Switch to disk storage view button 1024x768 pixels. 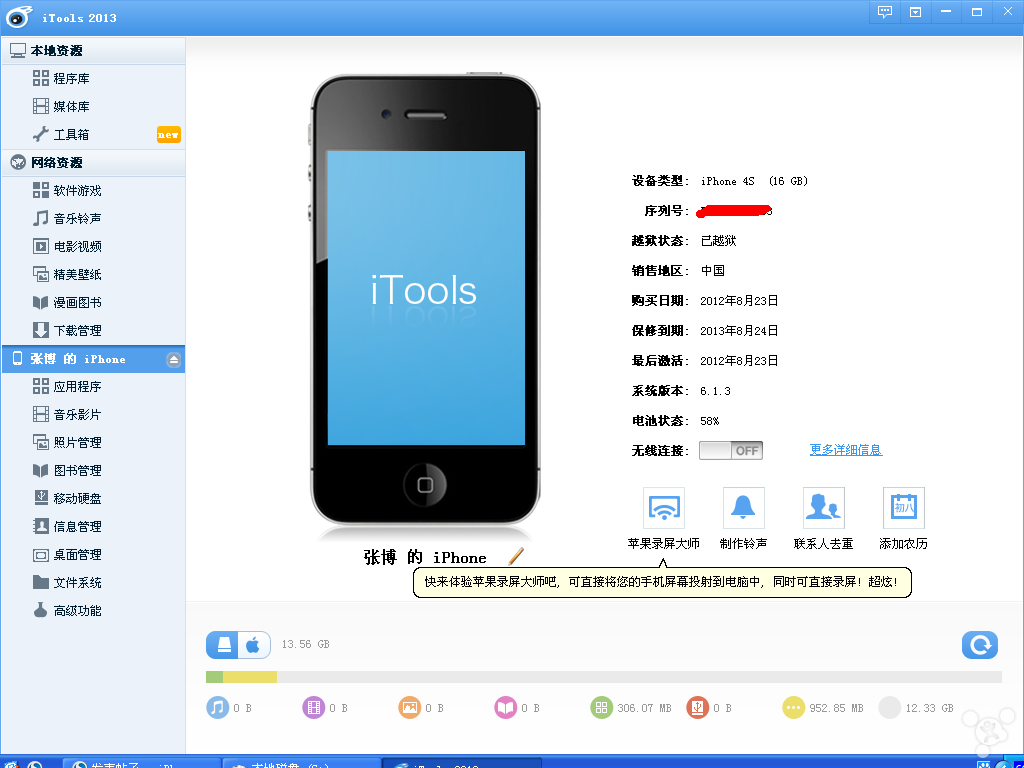(x=223, y=645)
